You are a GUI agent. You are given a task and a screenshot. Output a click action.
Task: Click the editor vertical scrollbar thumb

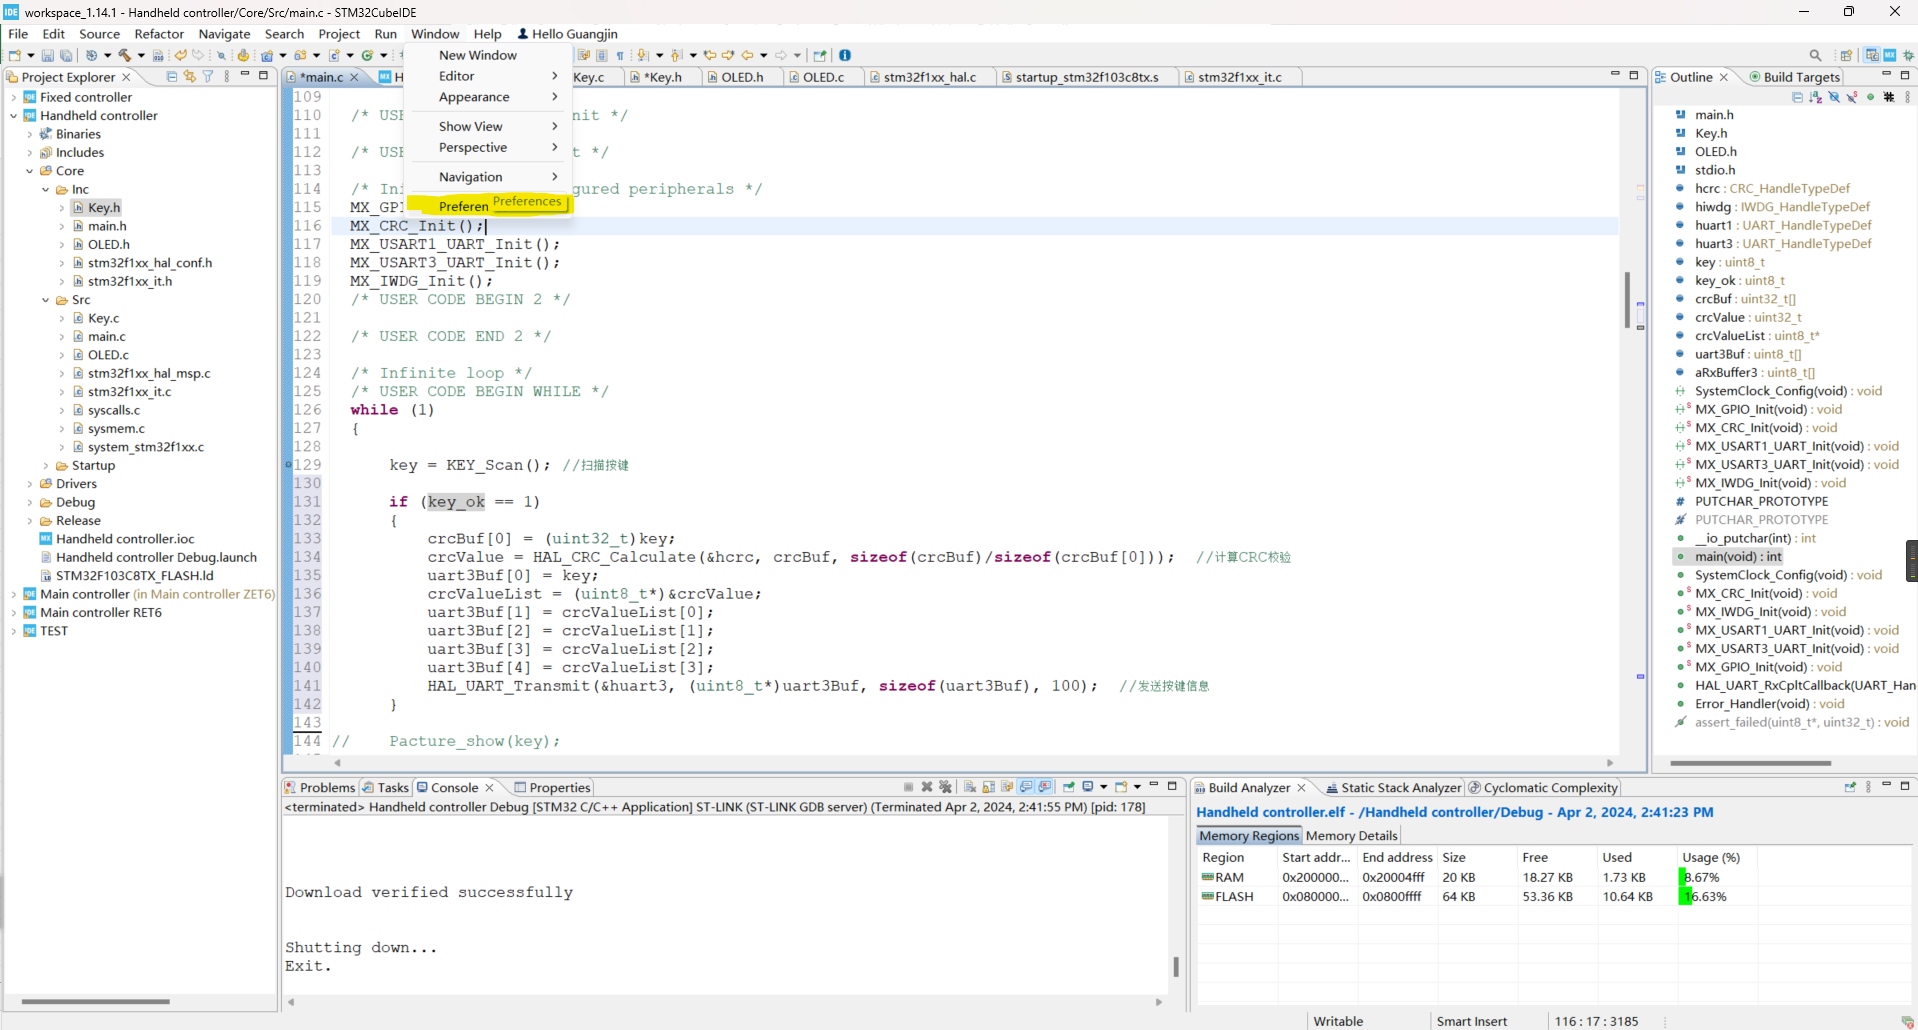(1628, 300)
